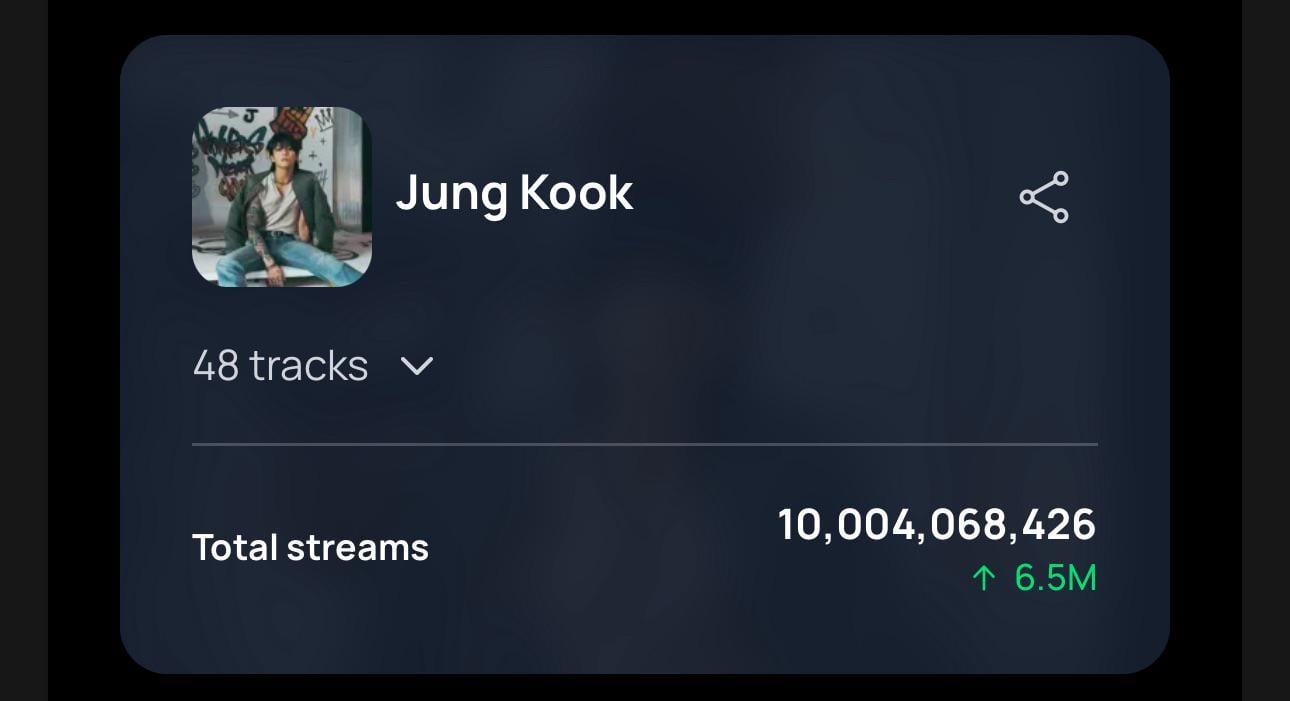Select the Total streams label
The image size is (1290, 701).
pyautogui.click(x=310, y=547)
